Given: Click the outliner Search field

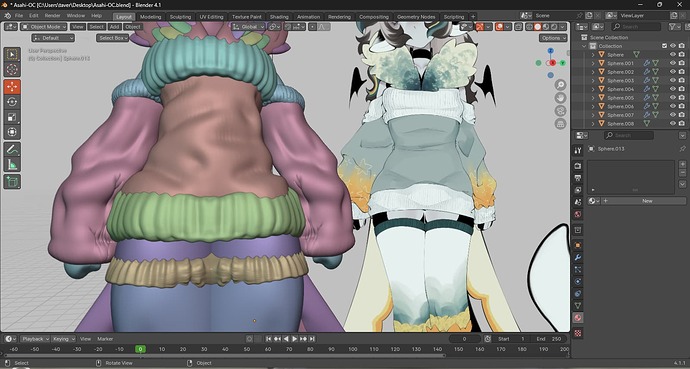Looking at the screenshot, I should [635, 27].
